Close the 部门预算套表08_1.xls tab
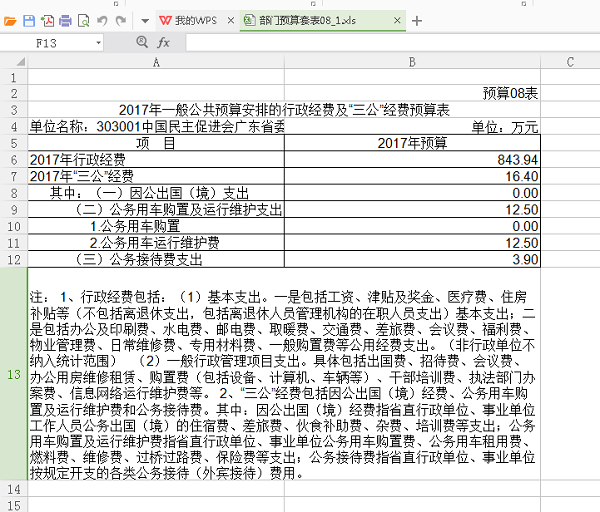Viewport: 600px width, 512px height. pos(397,20)
